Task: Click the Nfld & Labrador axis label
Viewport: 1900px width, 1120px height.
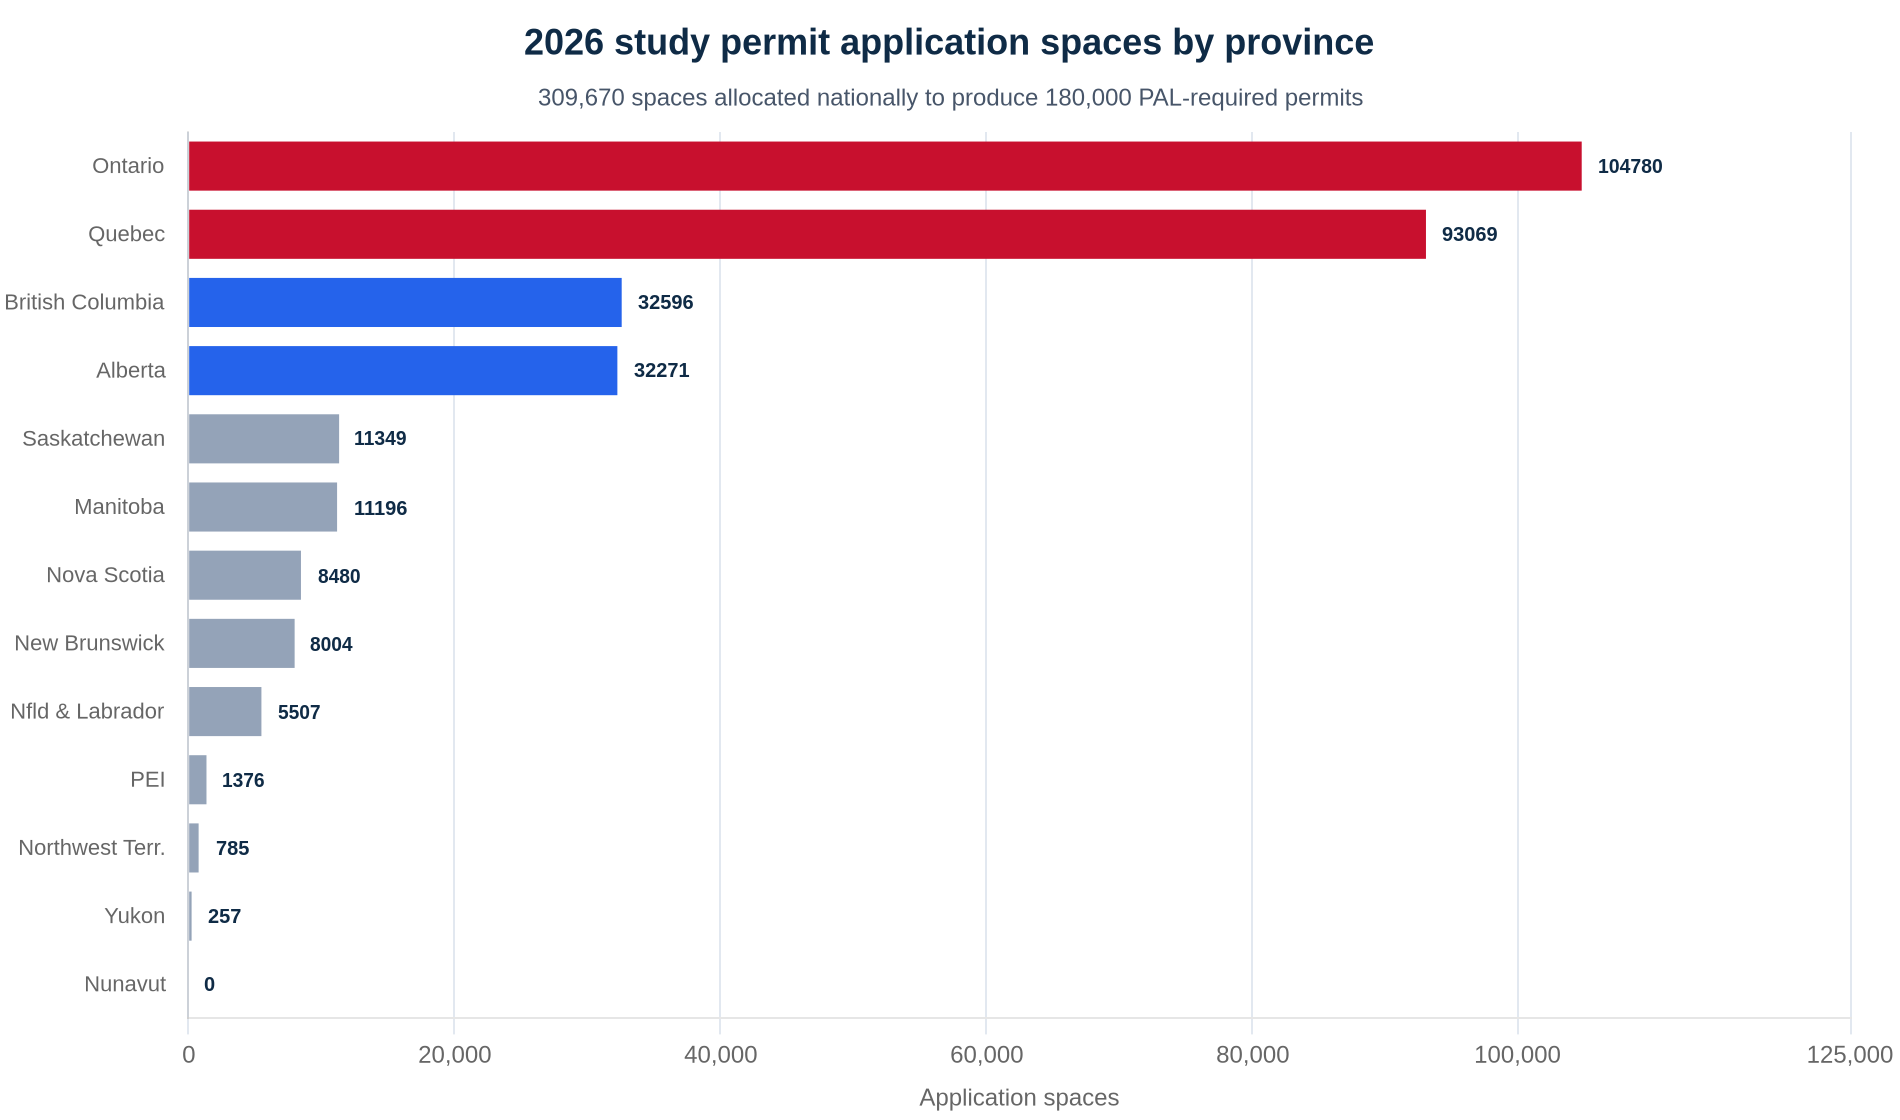Action: [x=87, y=711]
